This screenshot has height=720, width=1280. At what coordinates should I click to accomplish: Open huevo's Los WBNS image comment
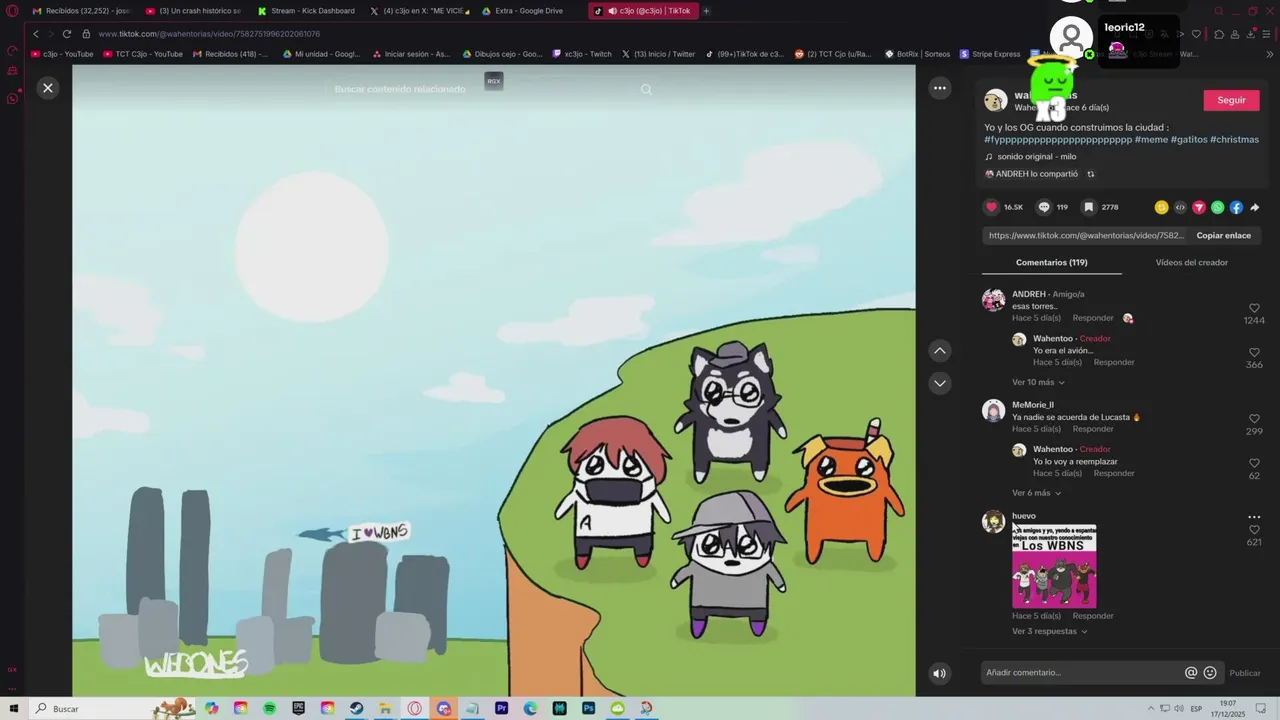click(x=1054, y=566)
